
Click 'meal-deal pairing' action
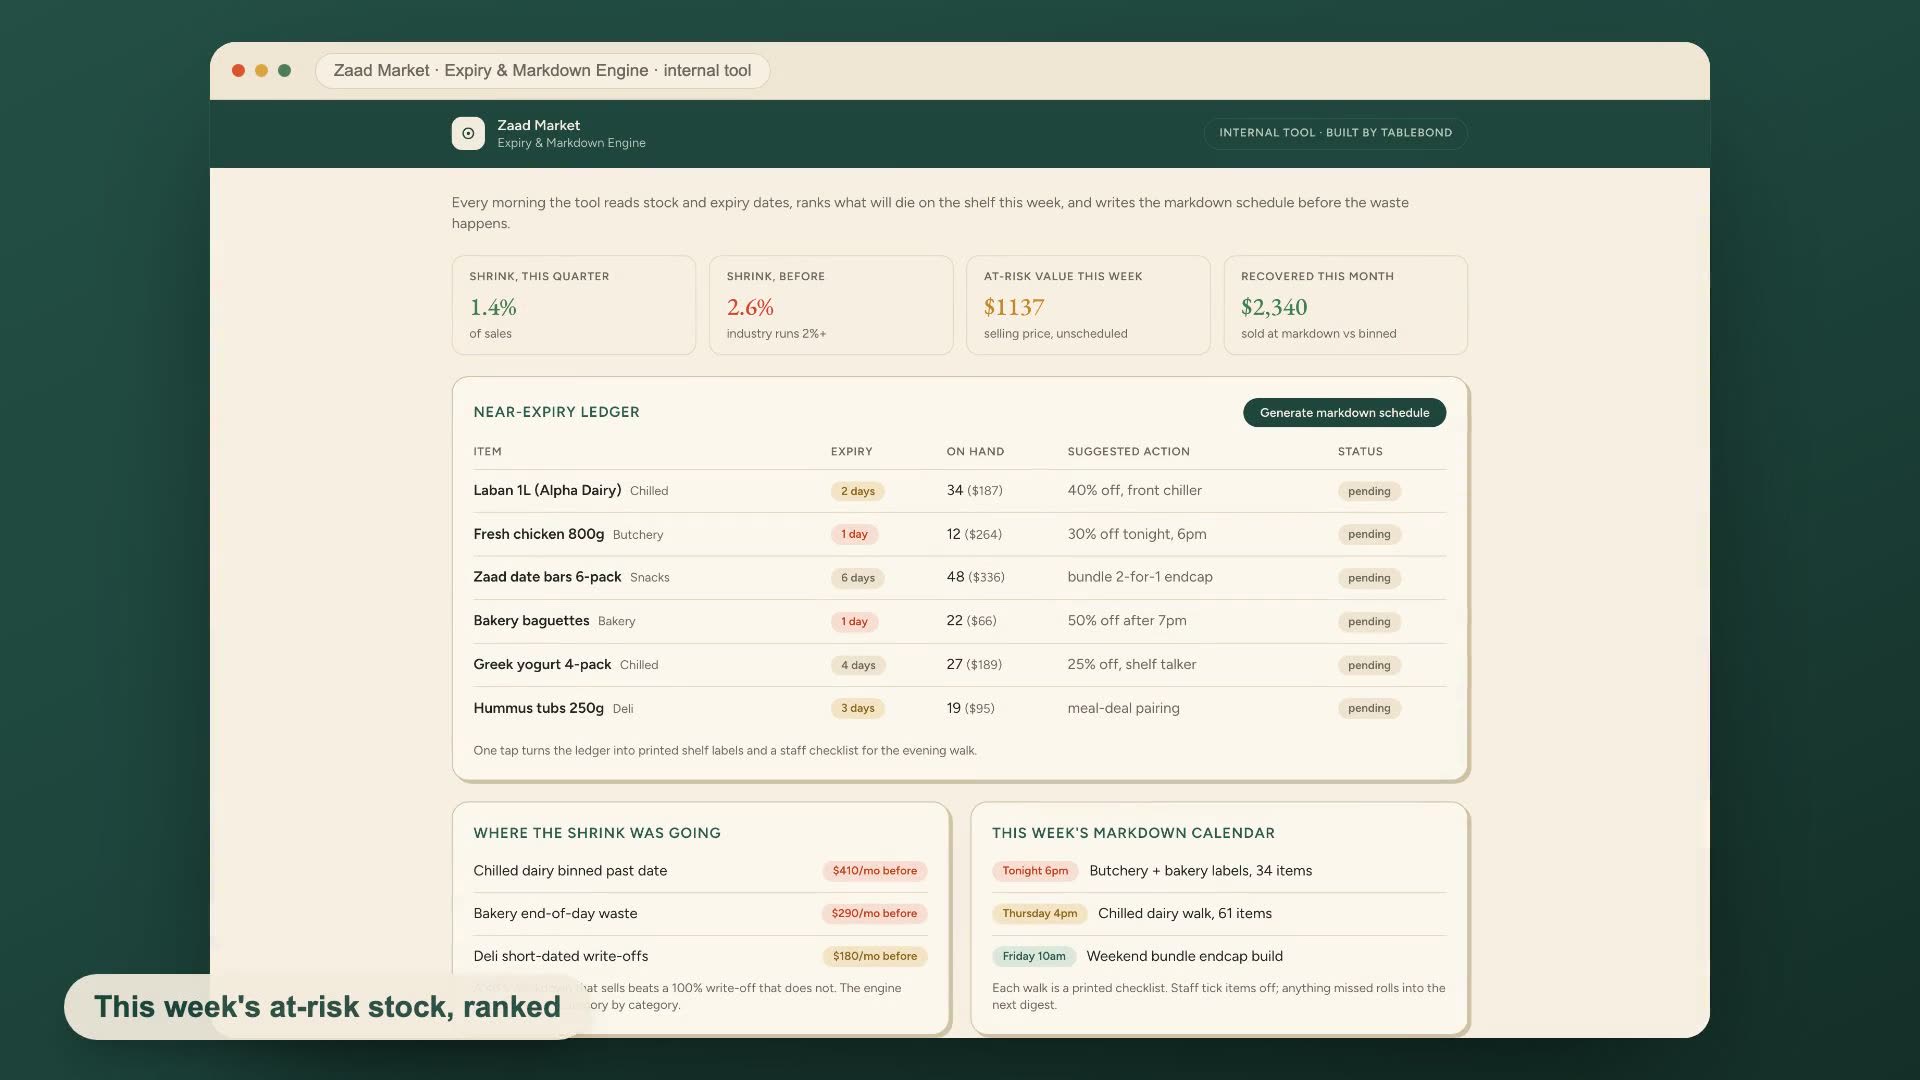(1123, 708)
